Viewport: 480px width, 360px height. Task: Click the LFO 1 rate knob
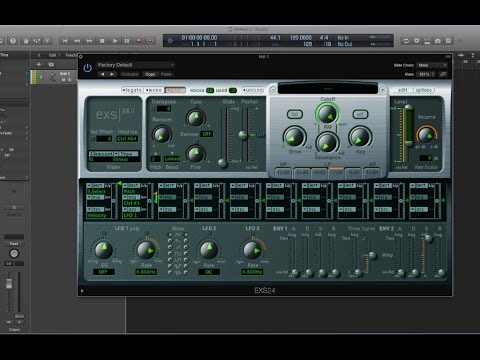point(146,250)
